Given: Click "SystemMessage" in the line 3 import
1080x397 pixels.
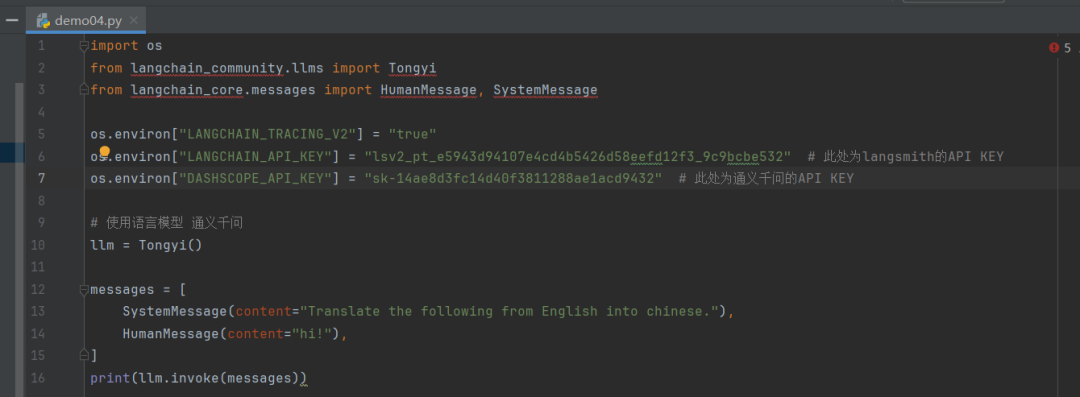Looking at the screenshot, I should 546,90.
